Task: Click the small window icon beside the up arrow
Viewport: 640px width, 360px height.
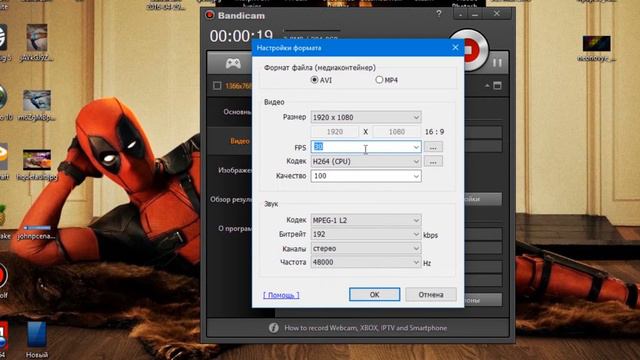Action: coord(497,86)
